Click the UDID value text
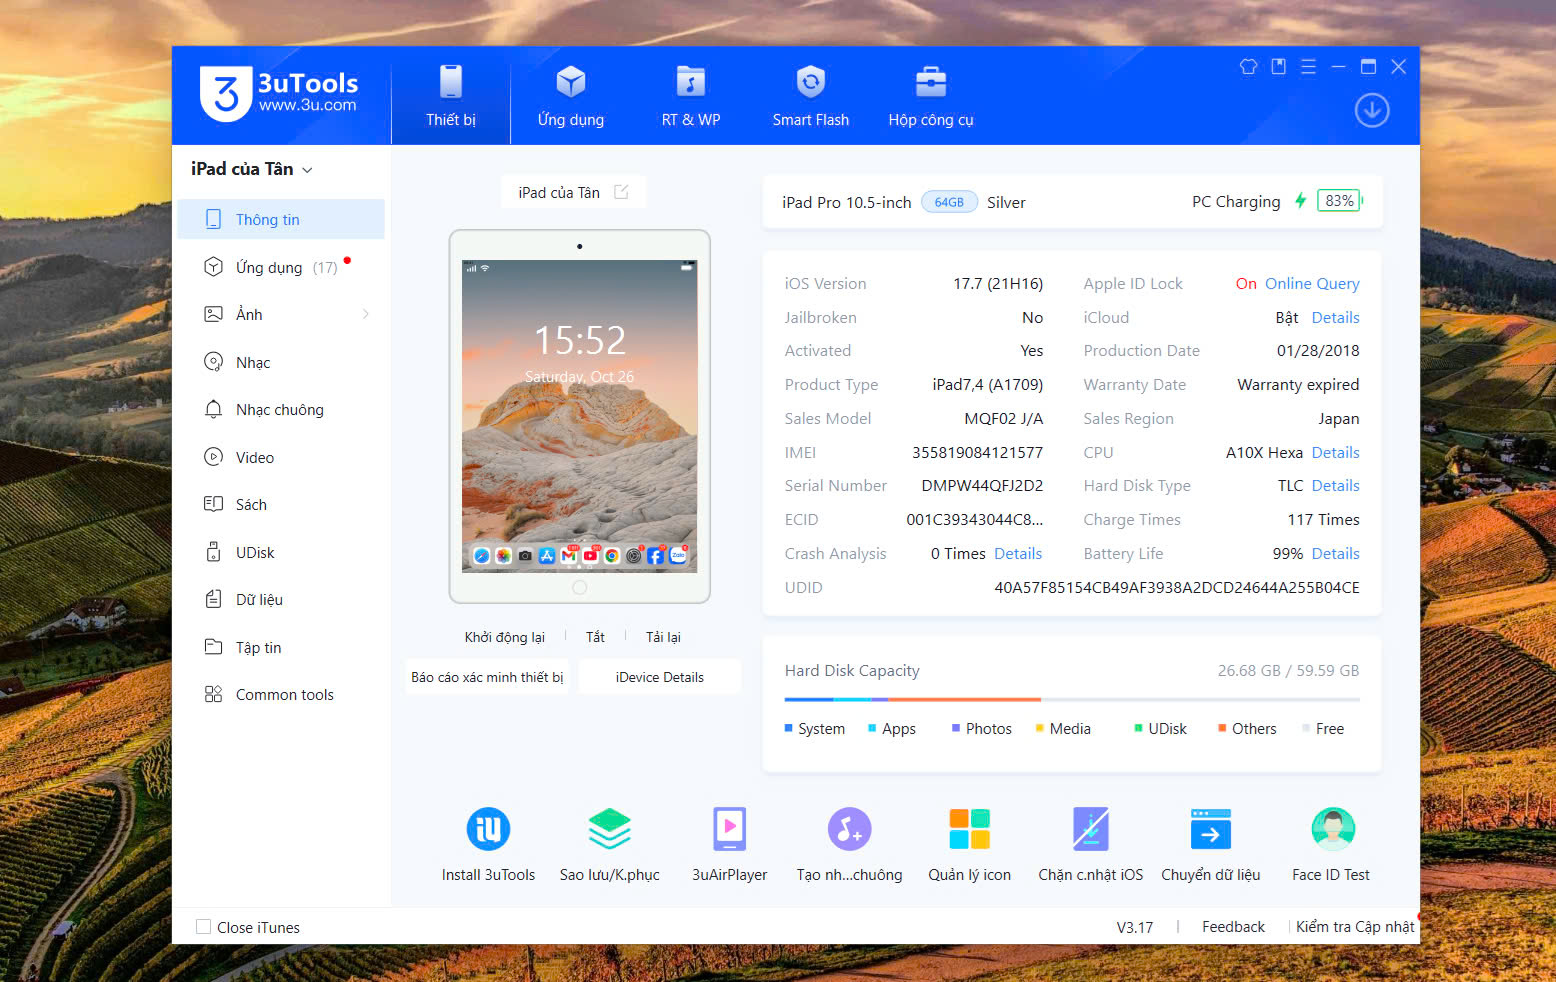Image resolution: width=1556 pixels, height=982 pixels. (x=1177, y=587)
